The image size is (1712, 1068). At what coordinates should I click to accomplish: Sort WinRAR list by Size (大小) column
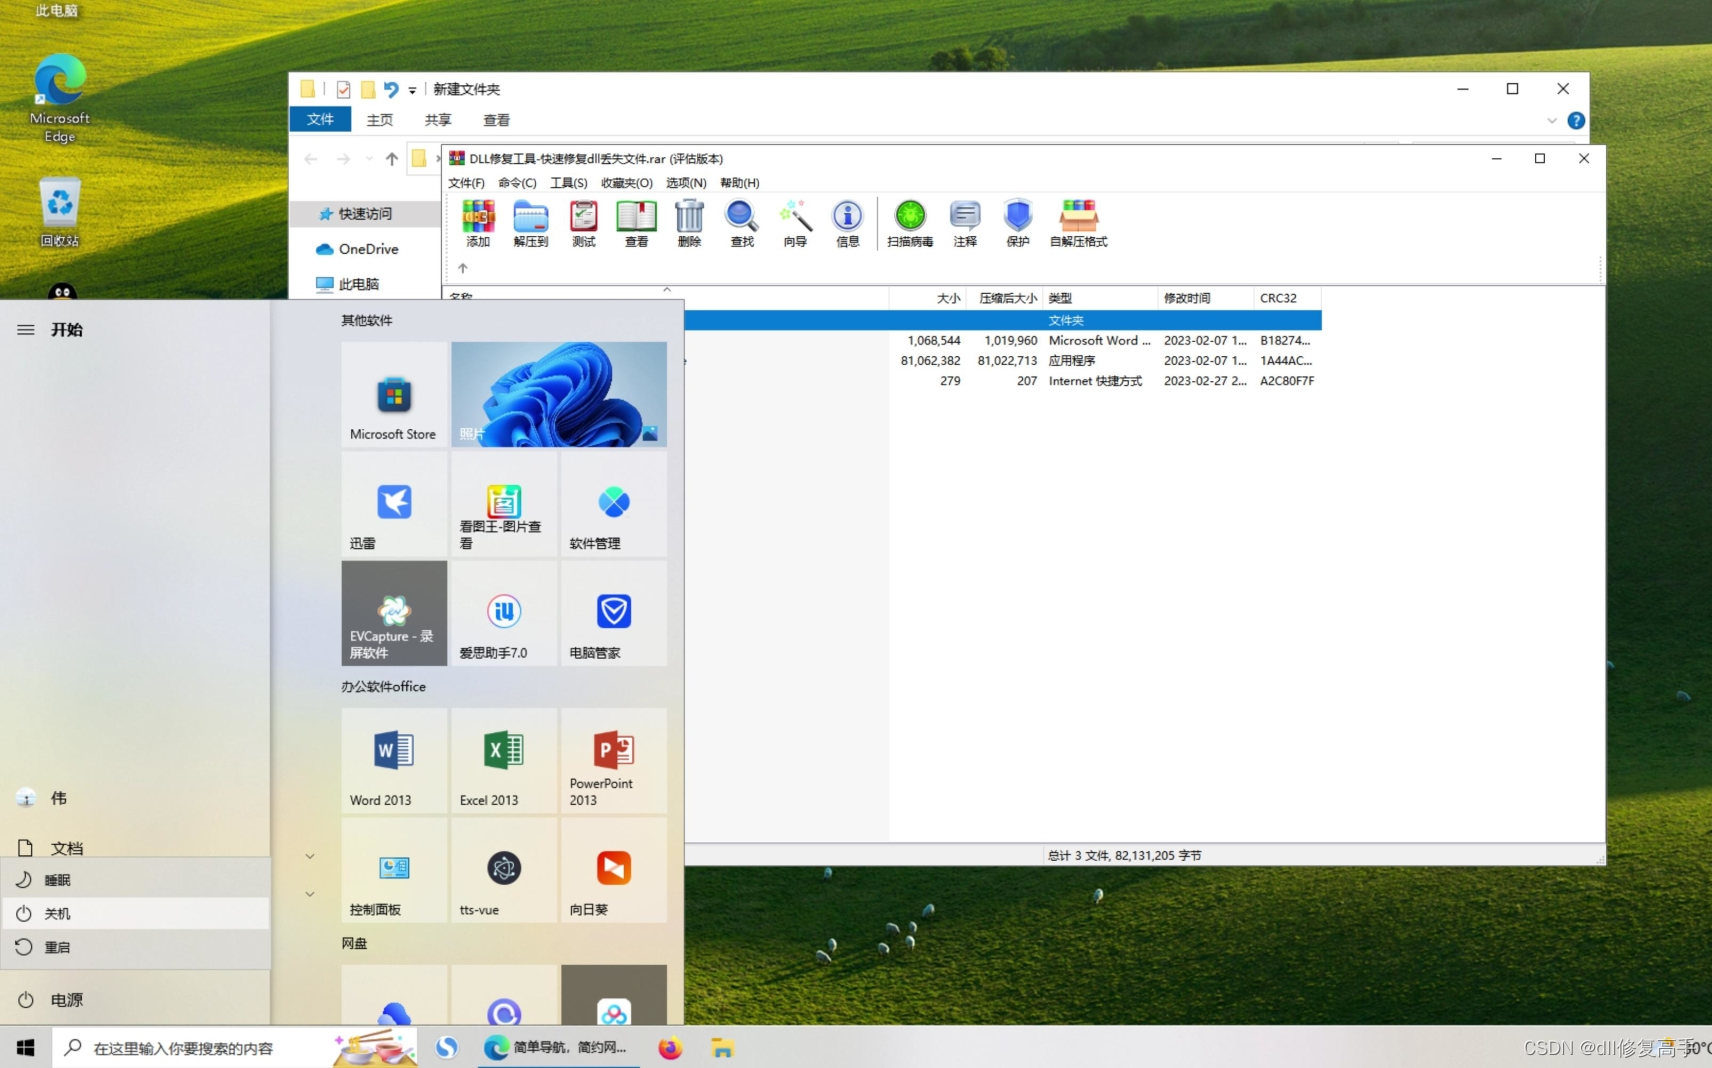(928, 298)
